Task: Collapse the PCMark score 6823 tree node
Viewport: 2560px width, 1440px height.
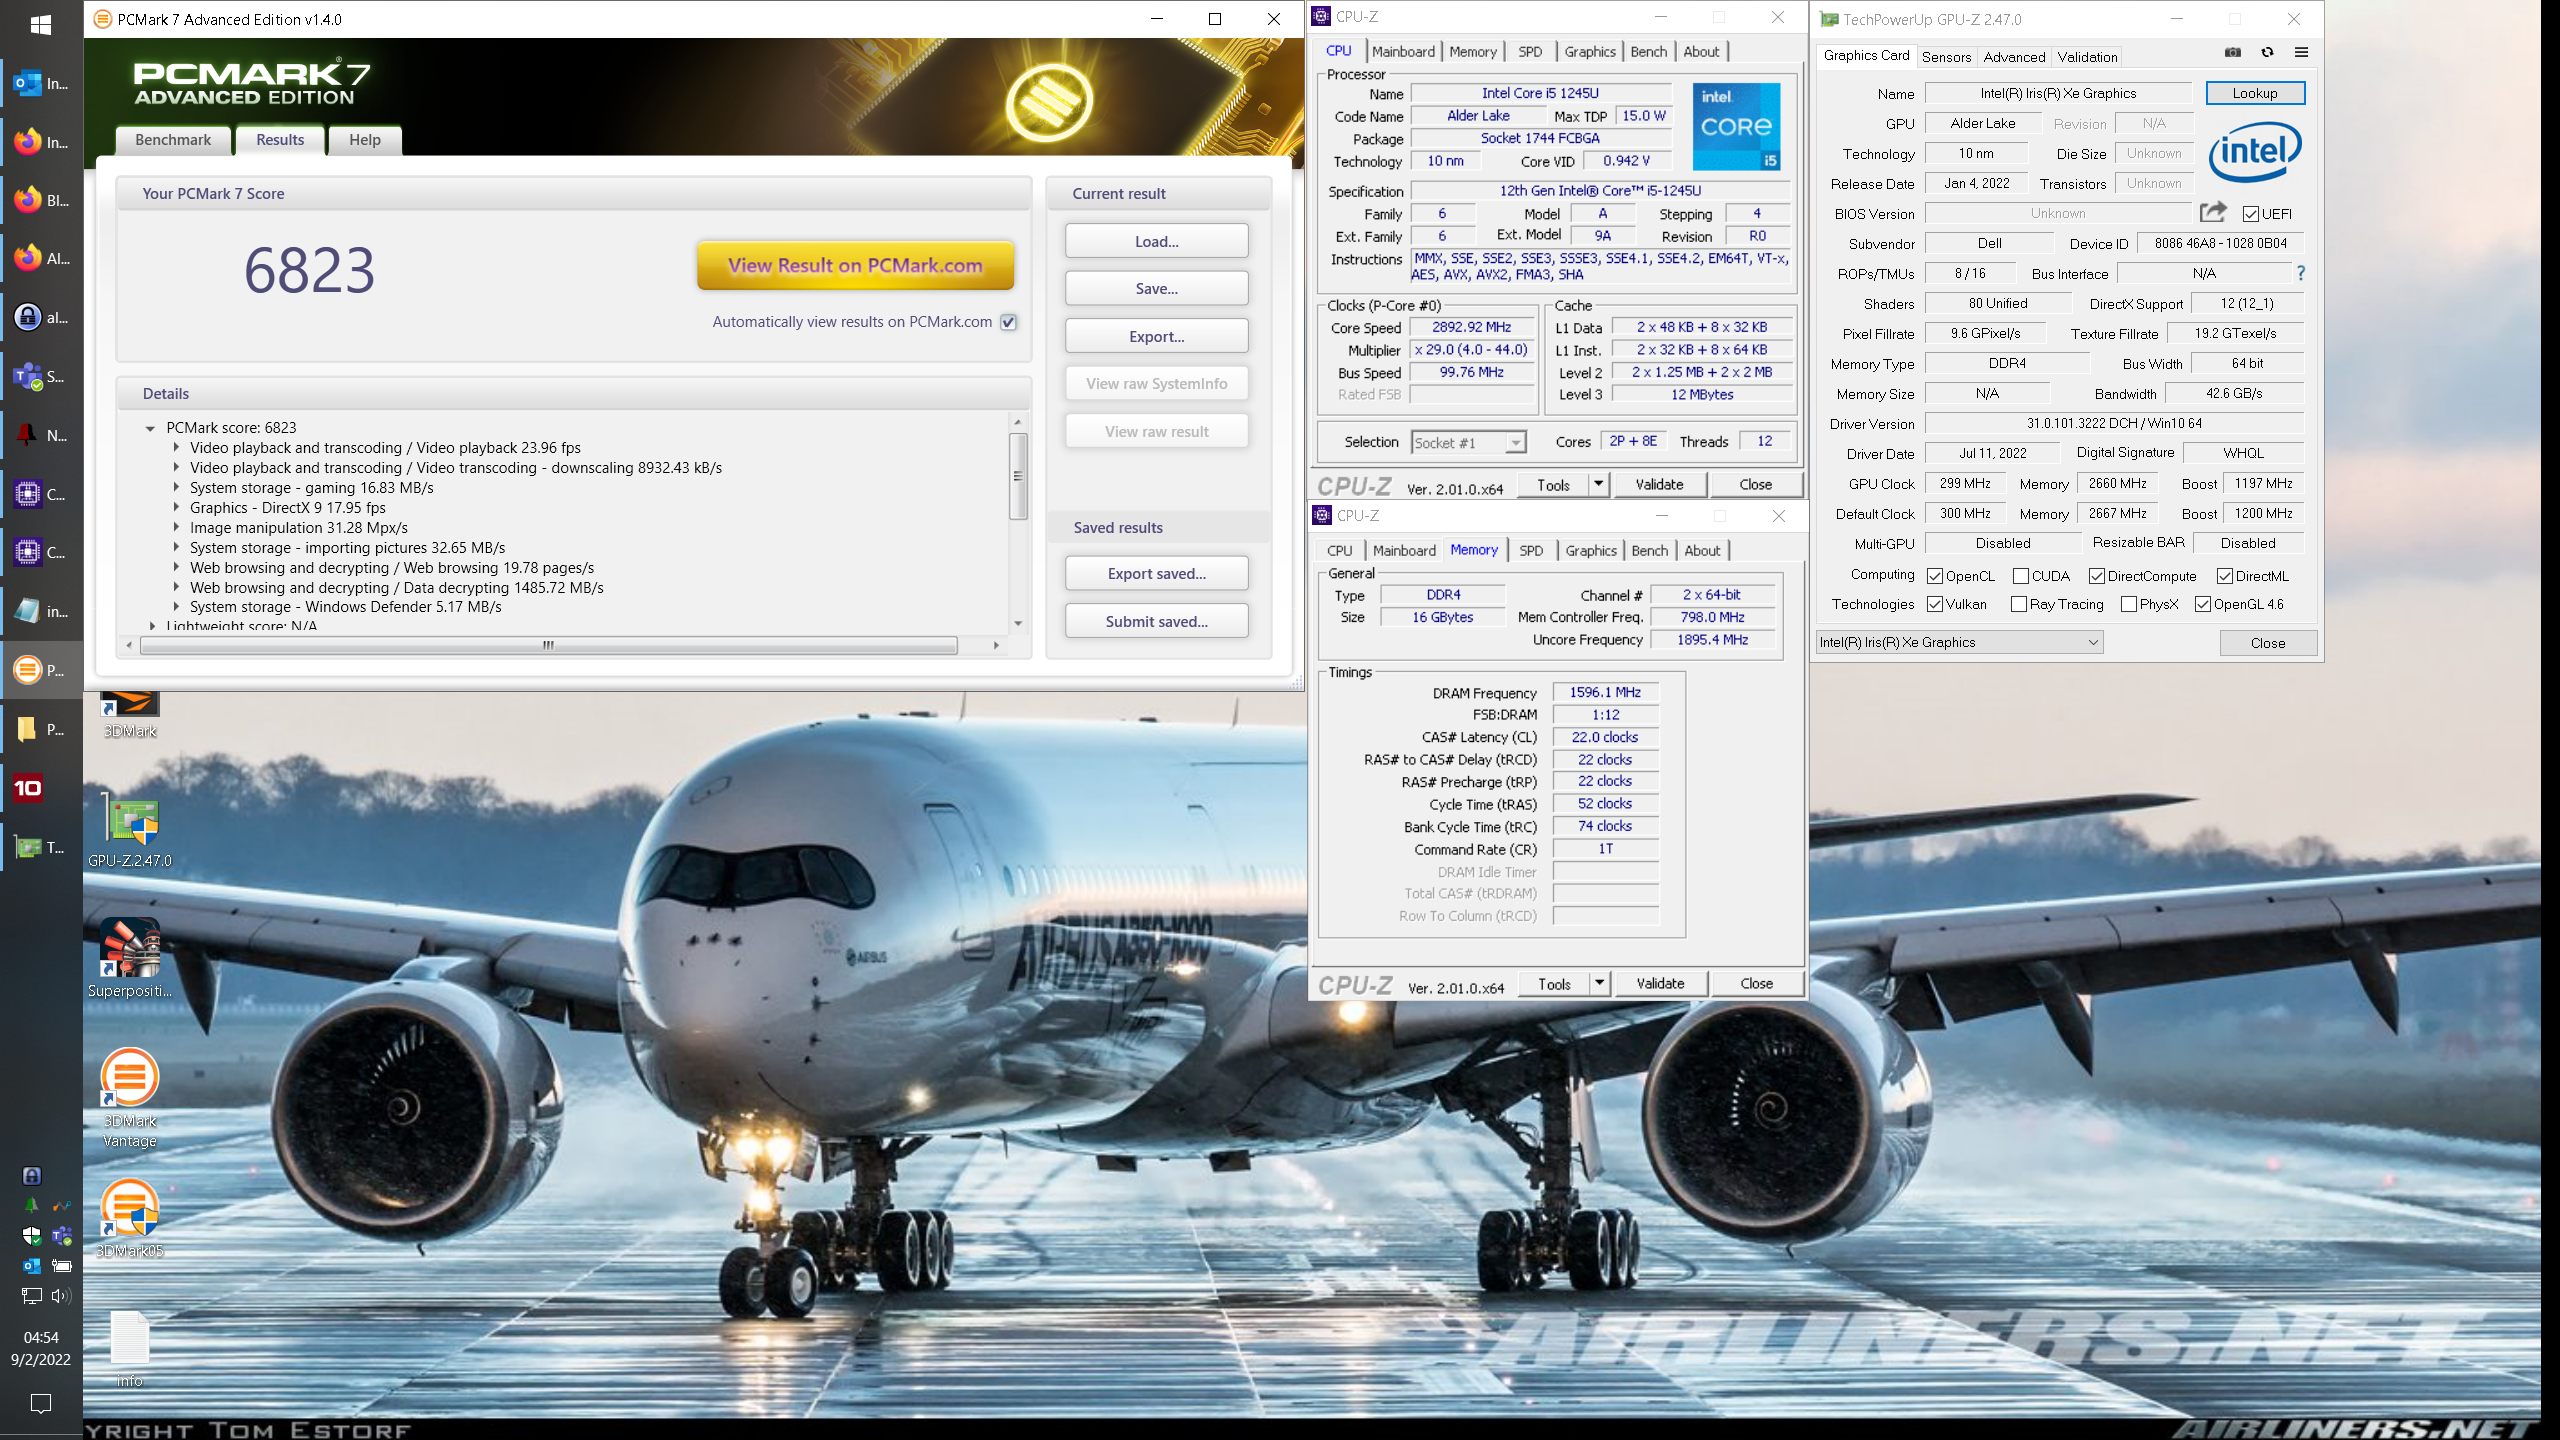Action: point(150,428)
